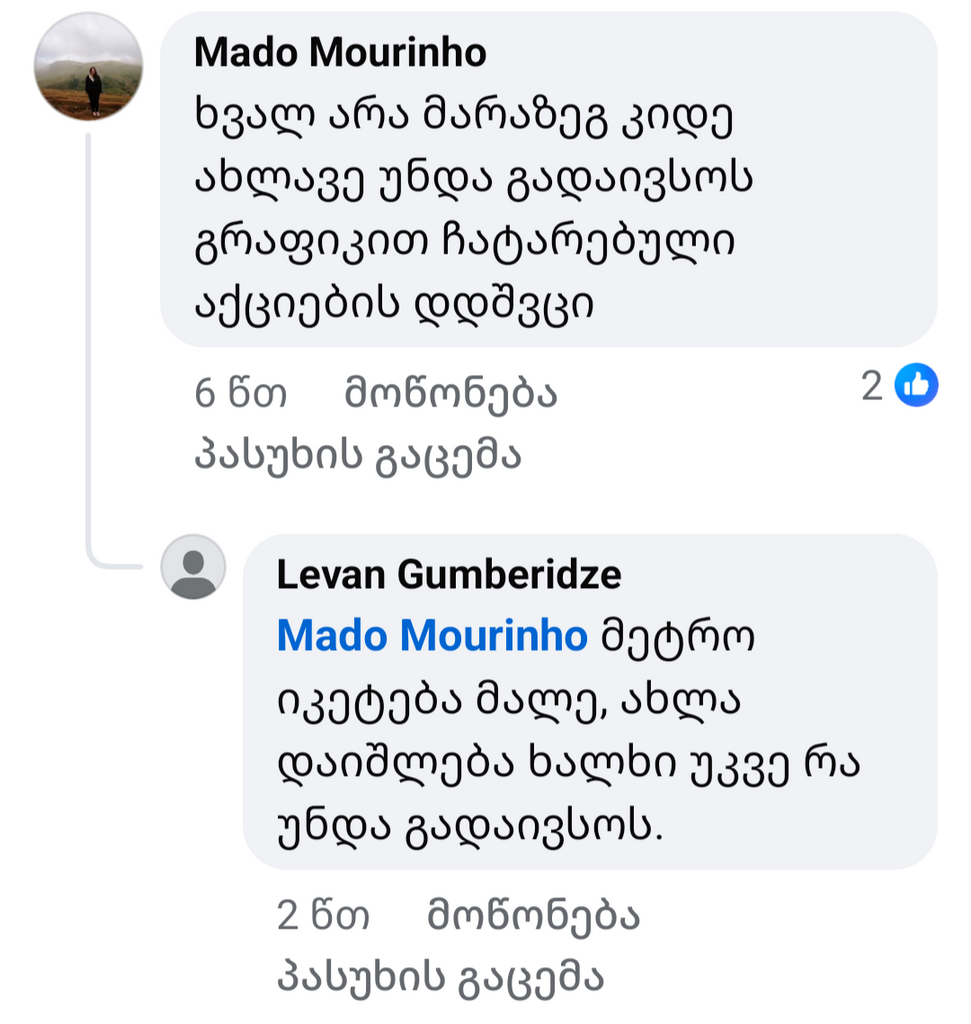Like Levan Gumberidze's reply via მოწონება
This screenshot has width=971, height=1024.
click(533, 915)
